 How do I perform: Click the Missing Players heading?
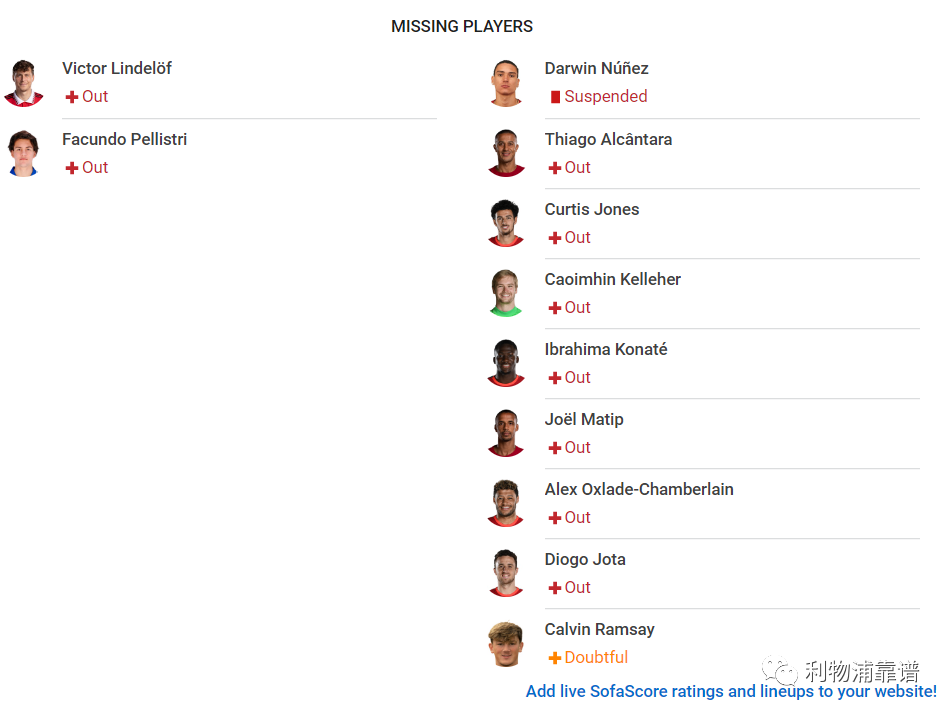(x=462, y=27)
